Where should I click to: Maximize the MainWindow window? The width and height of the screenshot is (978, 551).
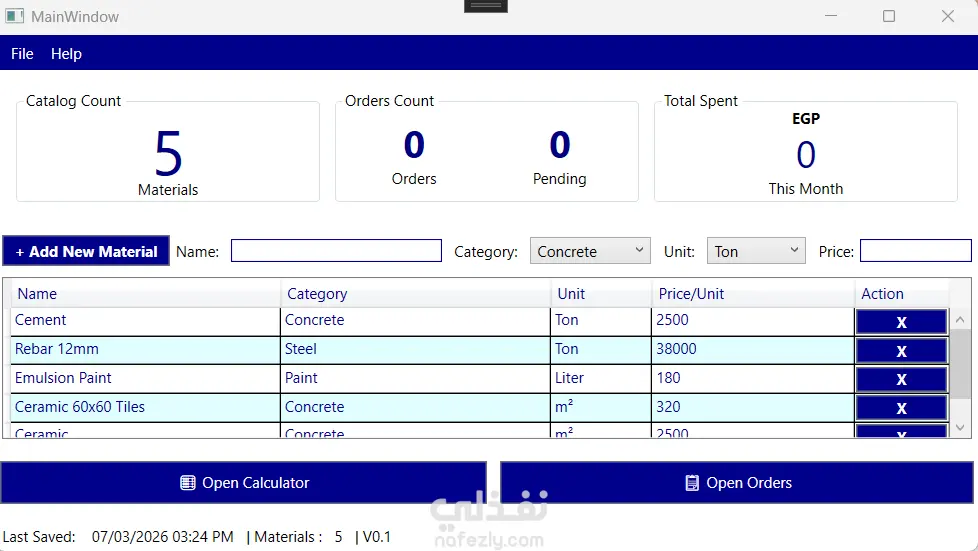click(x=889, y=16)
